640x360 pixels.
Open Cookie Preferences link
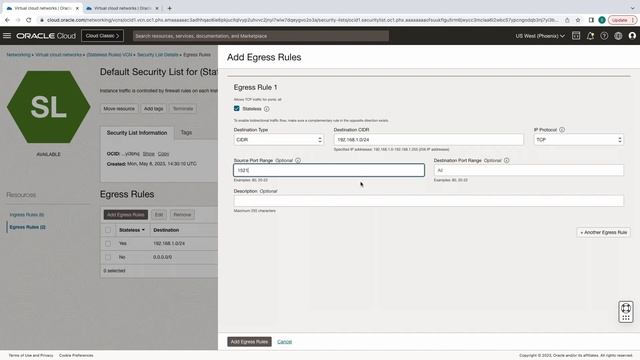coord(76,356)
